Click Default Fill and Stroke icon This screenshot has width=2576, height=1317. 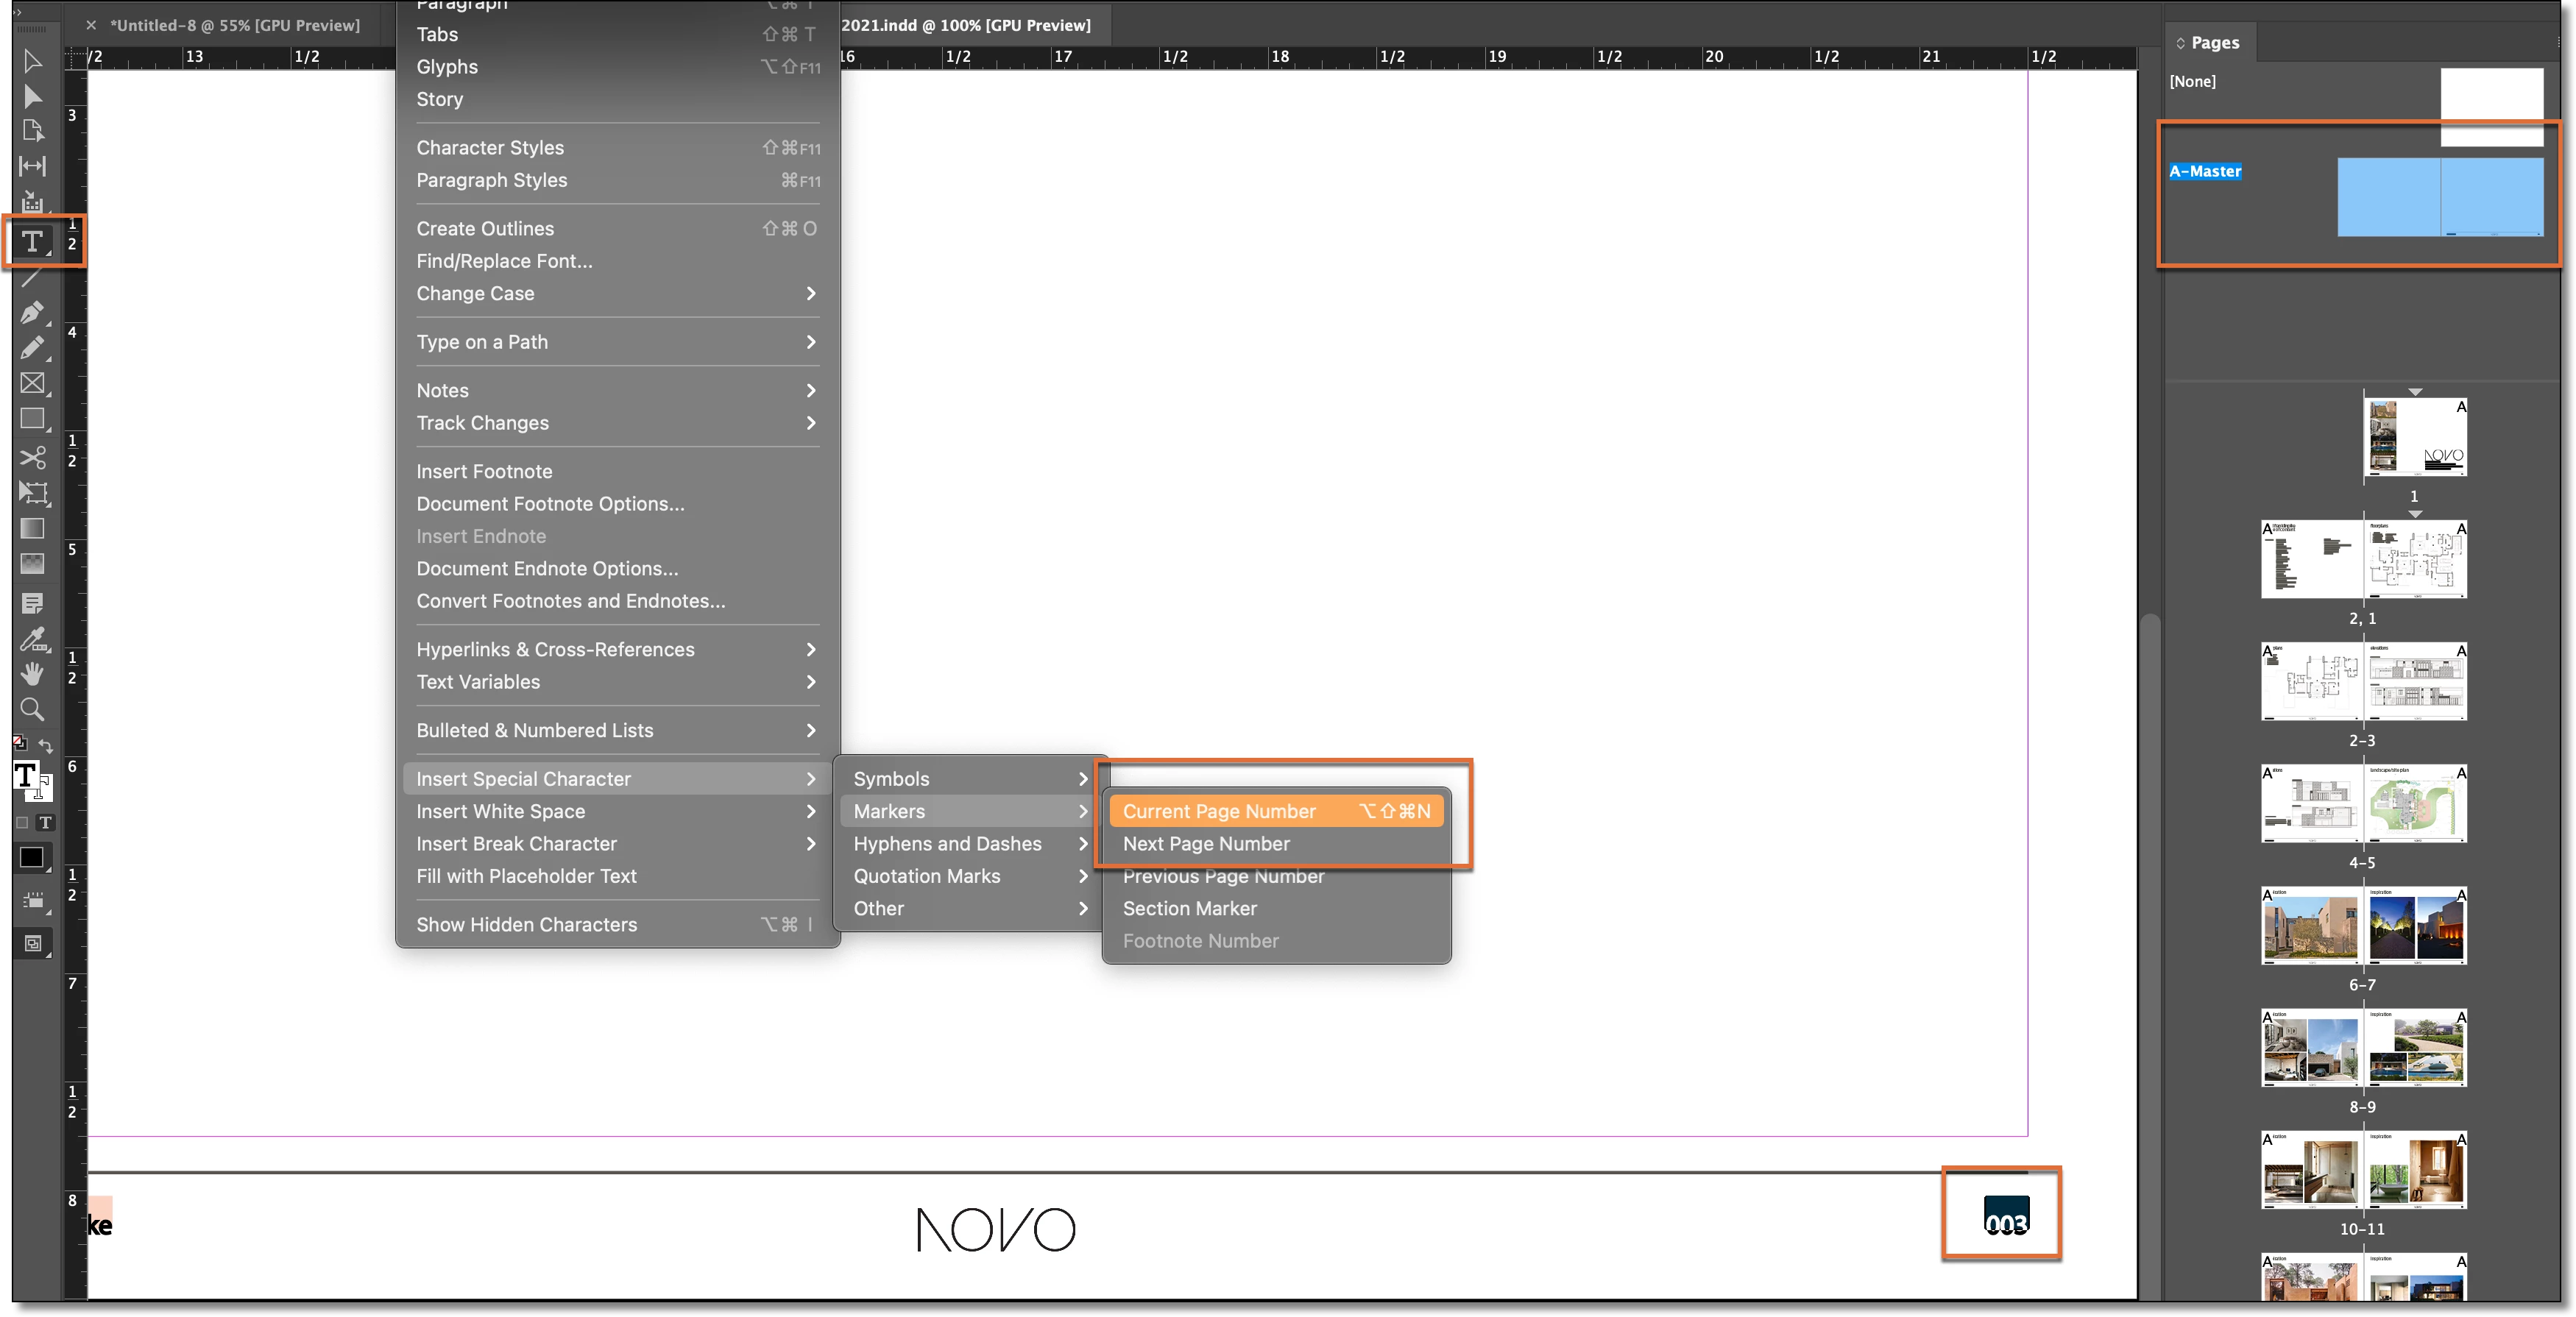pyautogui.click(x=19, y=742)
